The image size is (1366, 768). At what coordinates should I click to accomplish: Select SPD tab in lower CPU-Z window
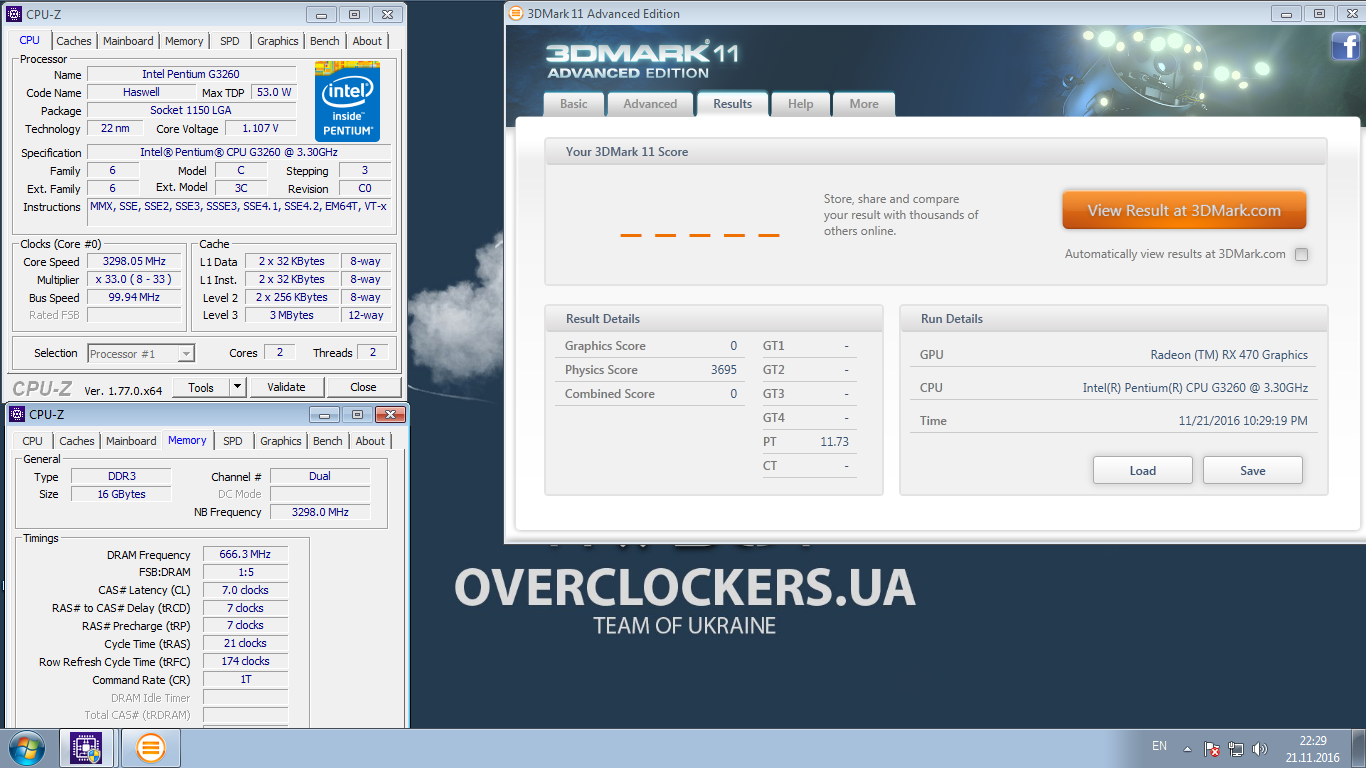[x=233, y=441]
